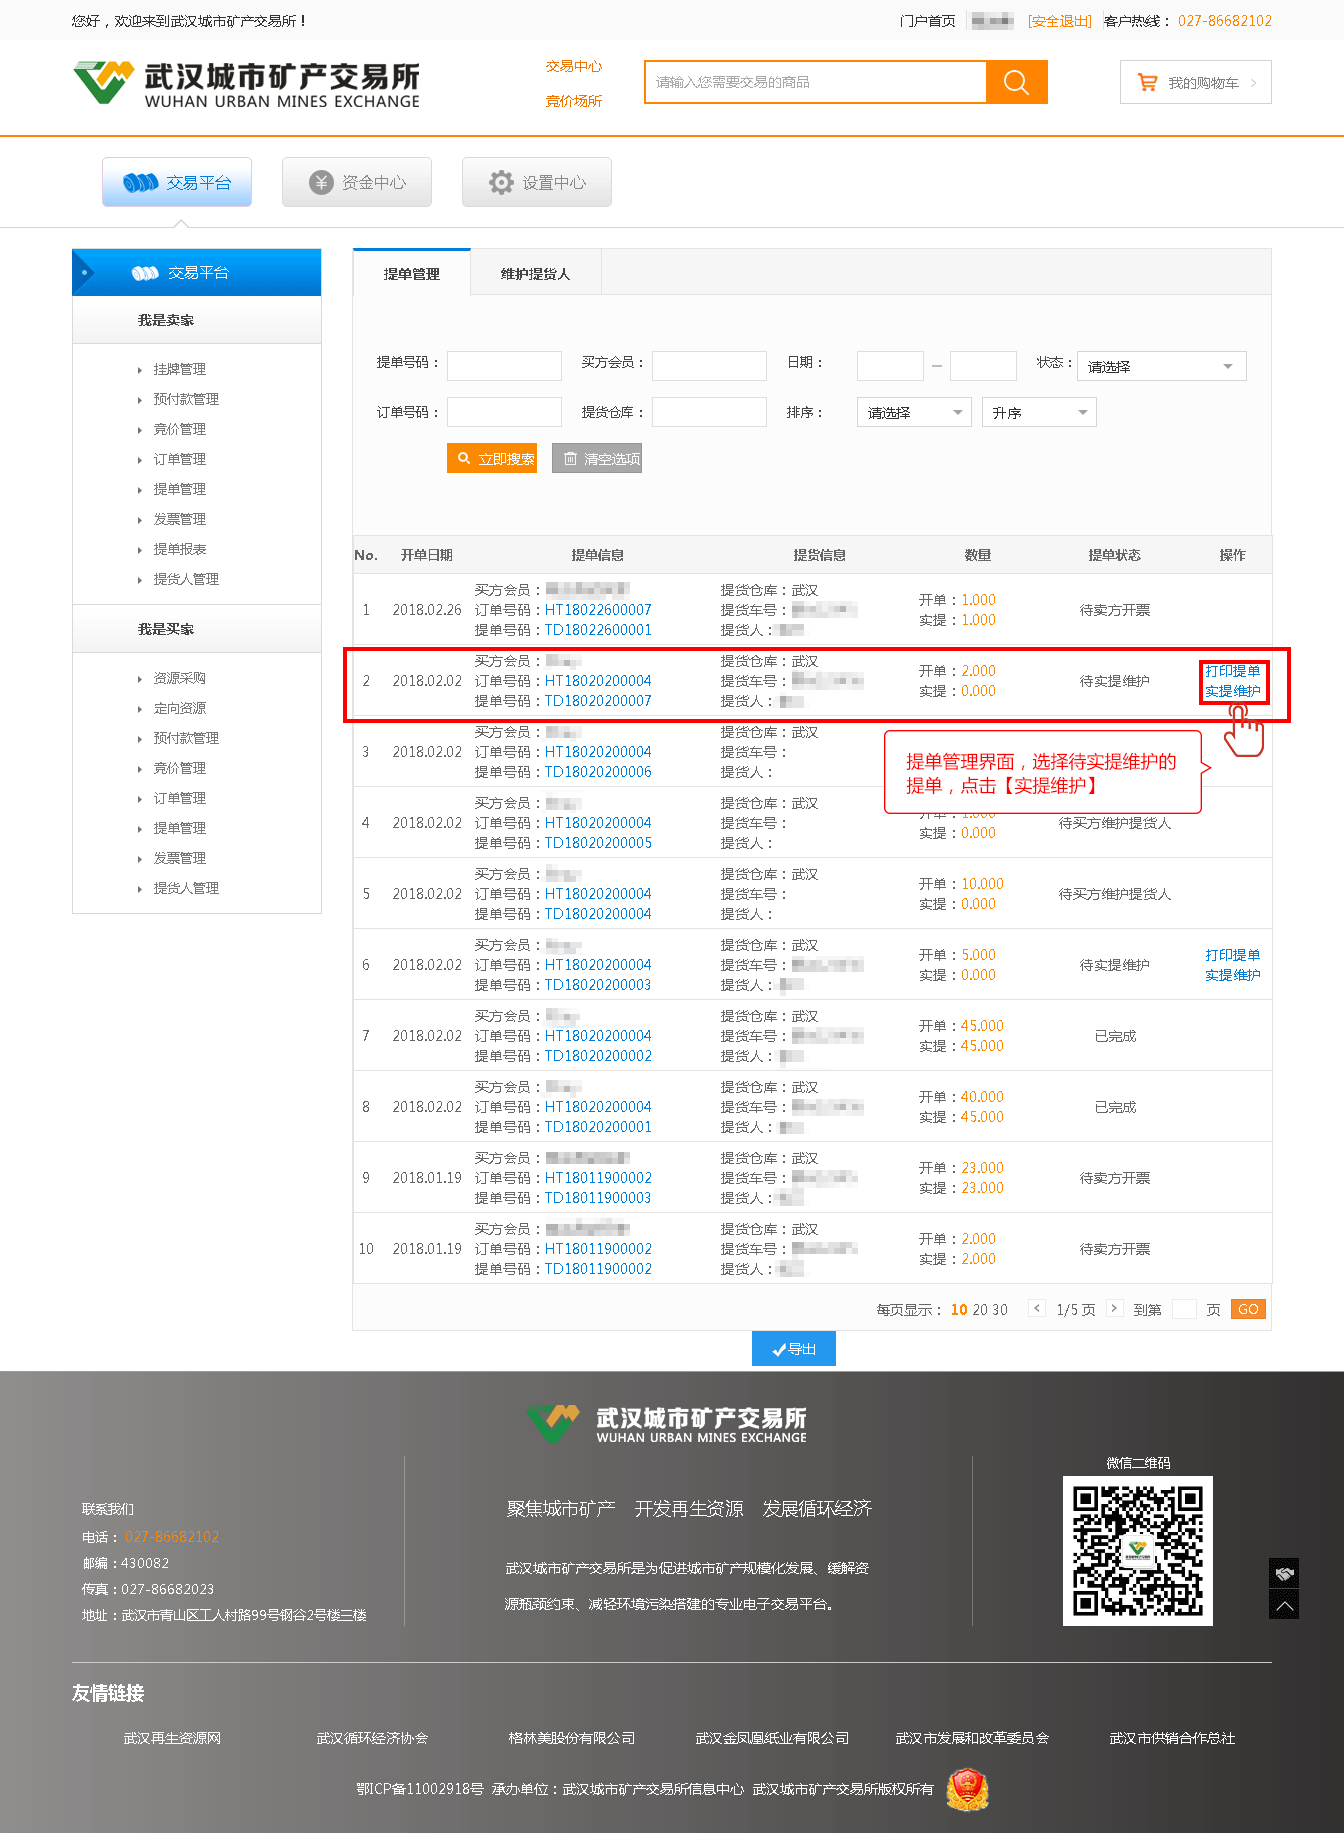Click the 清空选项 button
The image size is (1344, 1833).
597,459
